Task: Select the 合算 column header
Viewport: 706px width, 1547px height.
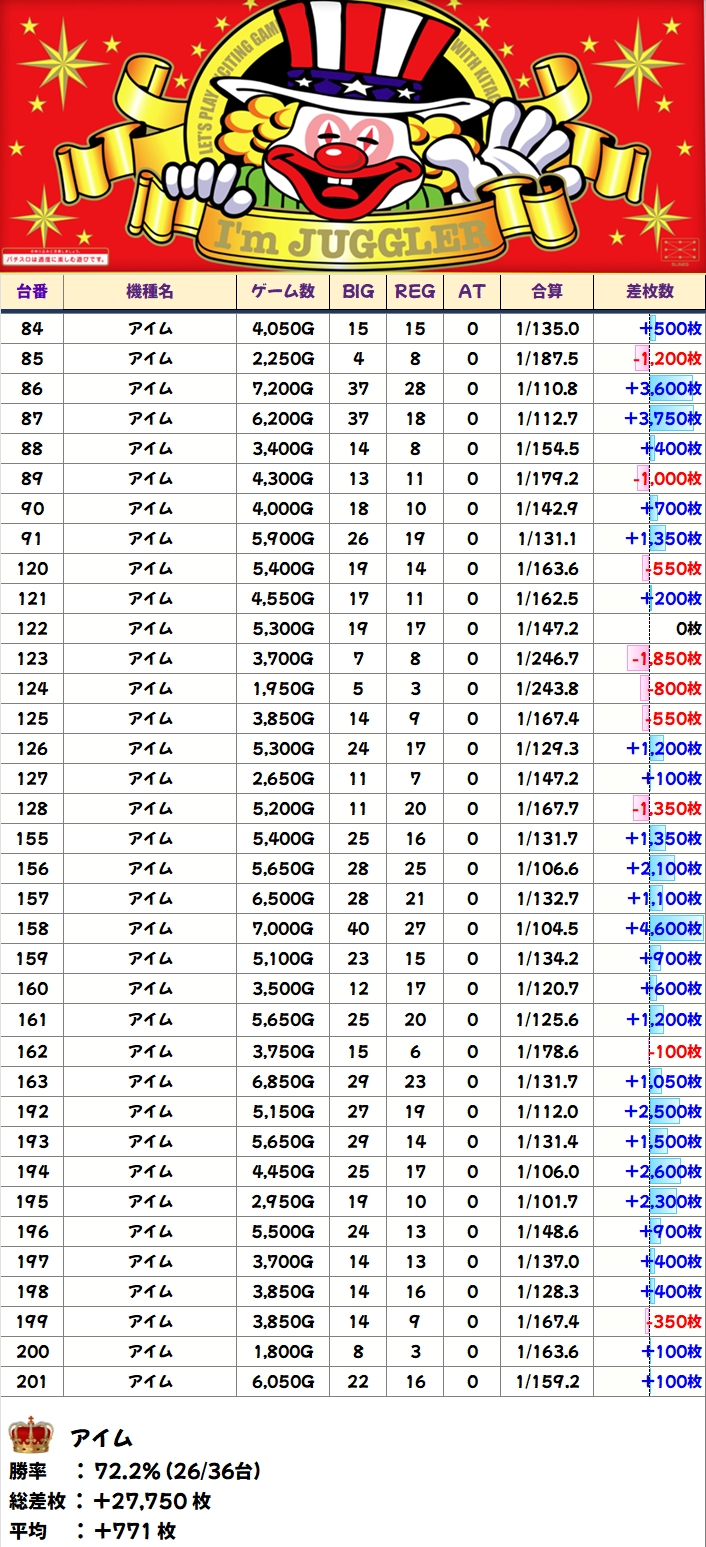Action: [546, 292]
